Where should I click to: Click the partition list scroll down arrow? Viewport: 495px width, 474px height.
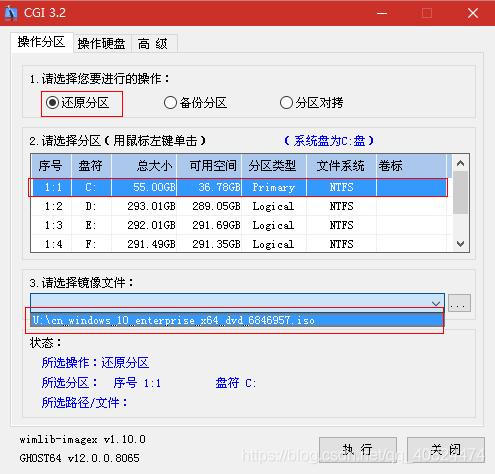point(461,244)
